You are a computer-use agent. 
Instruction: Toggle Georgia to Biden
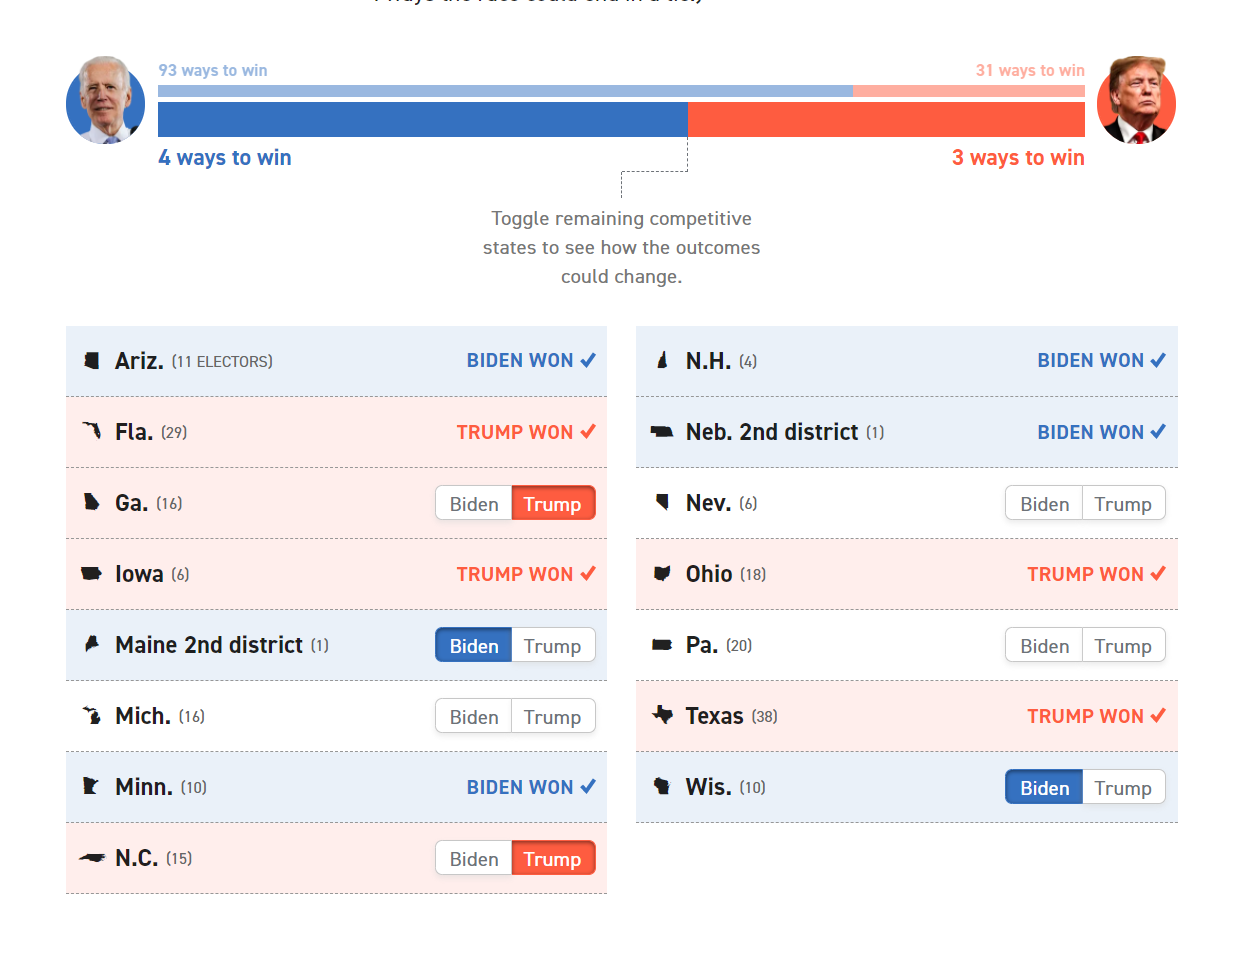(x=474, y=504)
